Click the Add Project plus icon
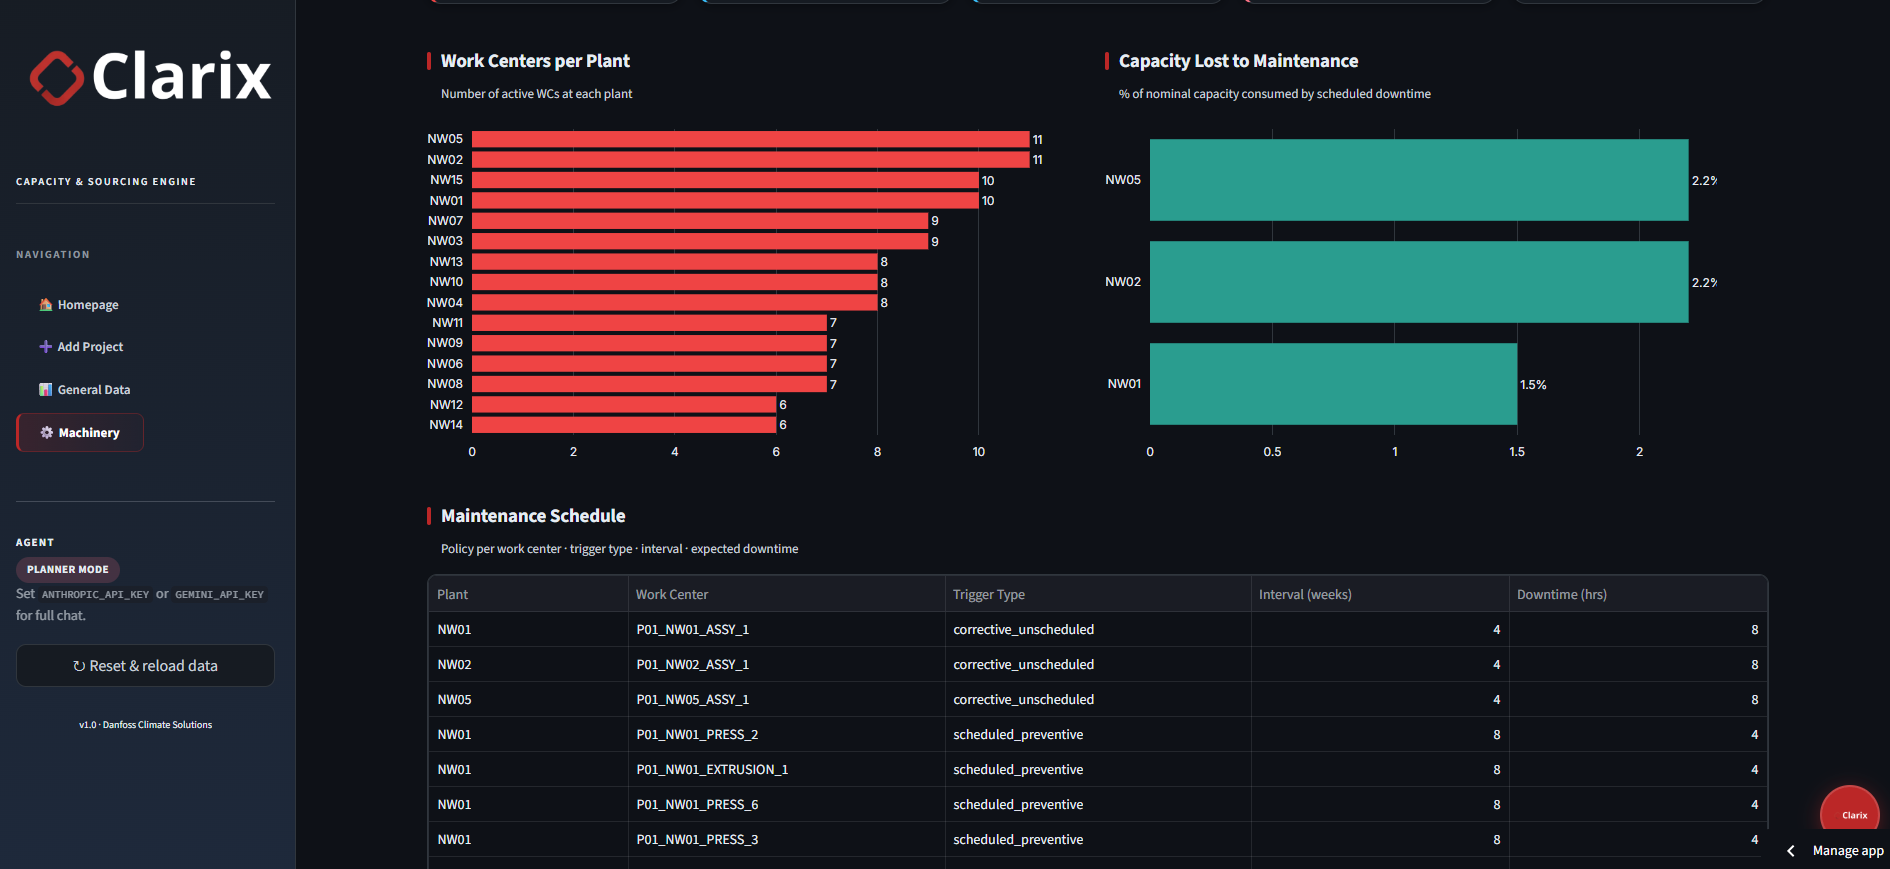Screen dimensions: 1890x869 click(x=45, y=347)
